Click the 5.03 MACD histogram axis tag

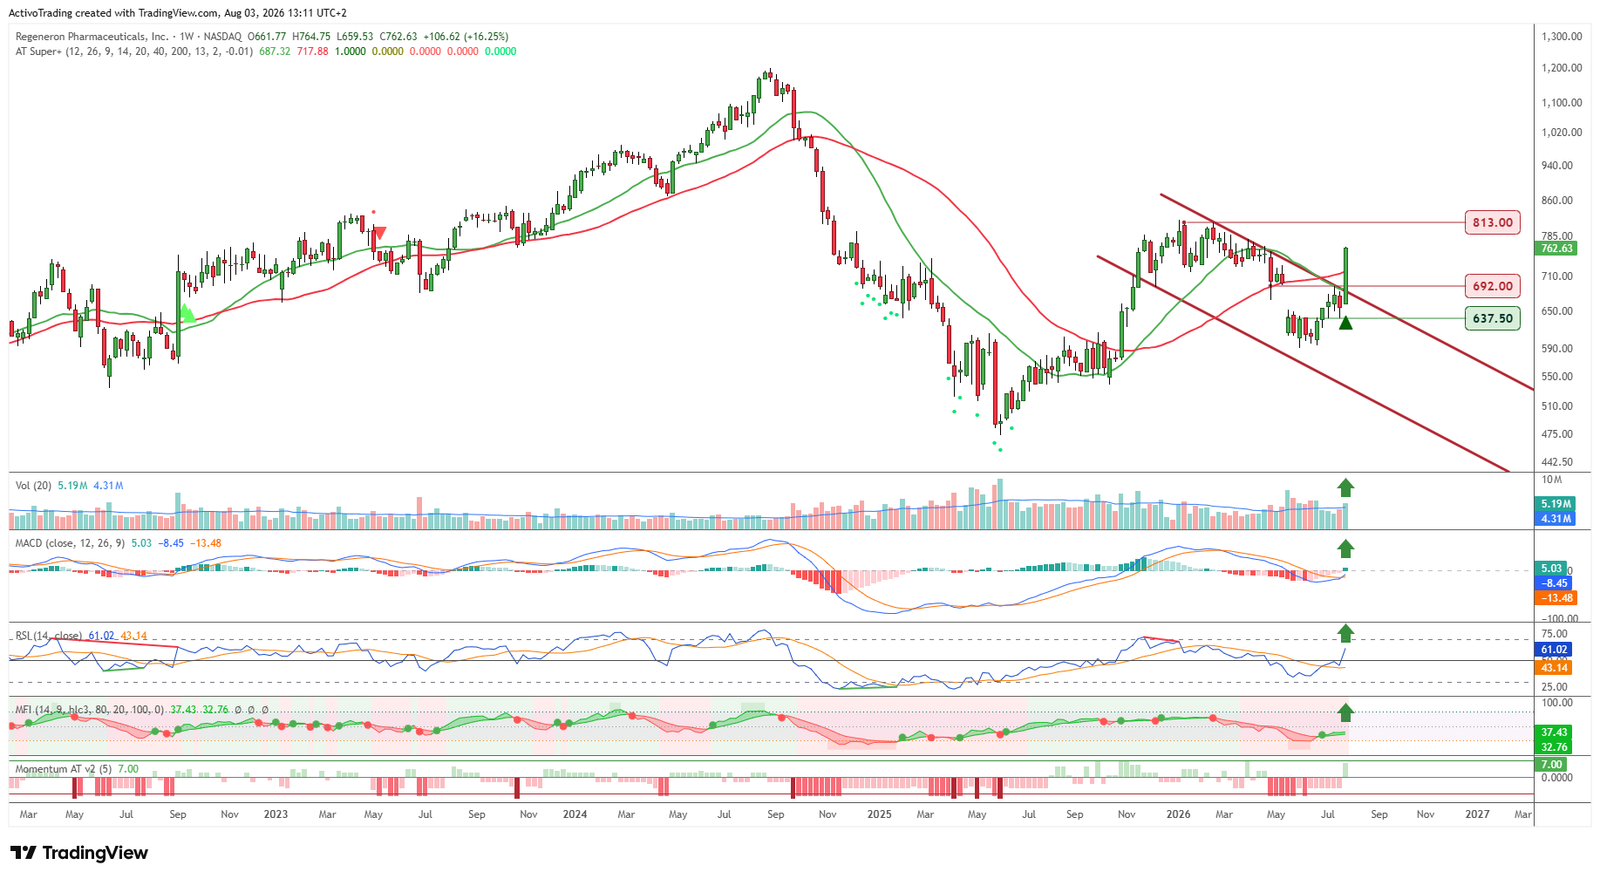pos(1550,568)
